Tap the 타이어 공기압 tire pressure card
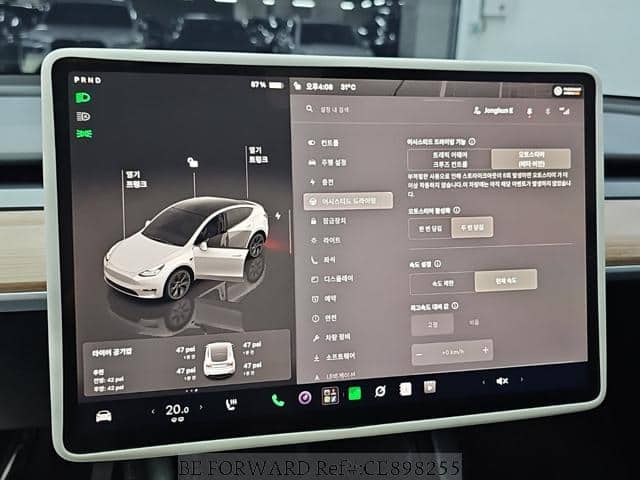The image size is (640, 480). tap(187, 363)
